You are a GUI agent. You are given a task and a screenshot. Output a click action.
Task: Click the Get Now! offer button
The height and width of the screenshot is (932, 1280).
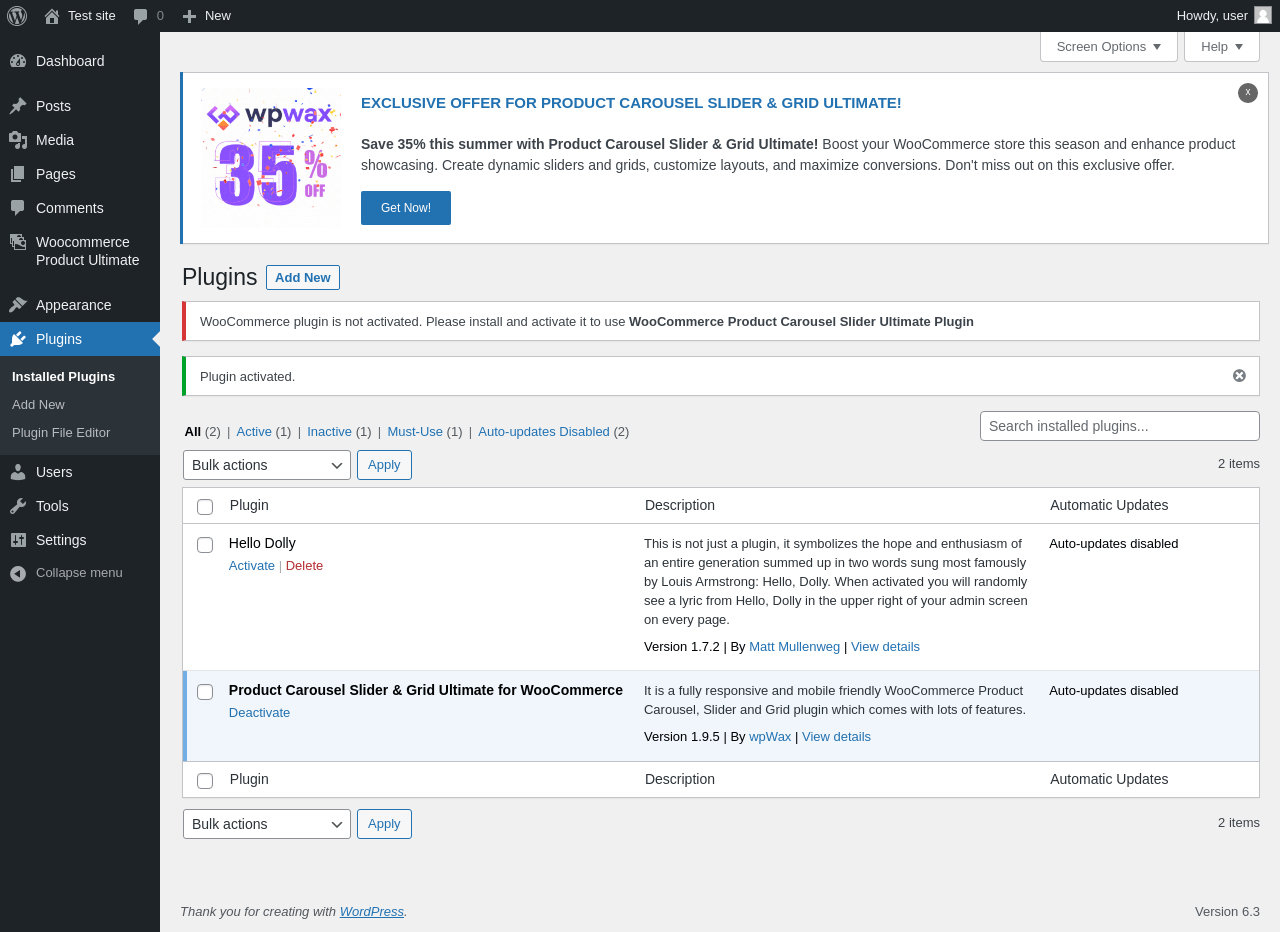click(406, 208)
